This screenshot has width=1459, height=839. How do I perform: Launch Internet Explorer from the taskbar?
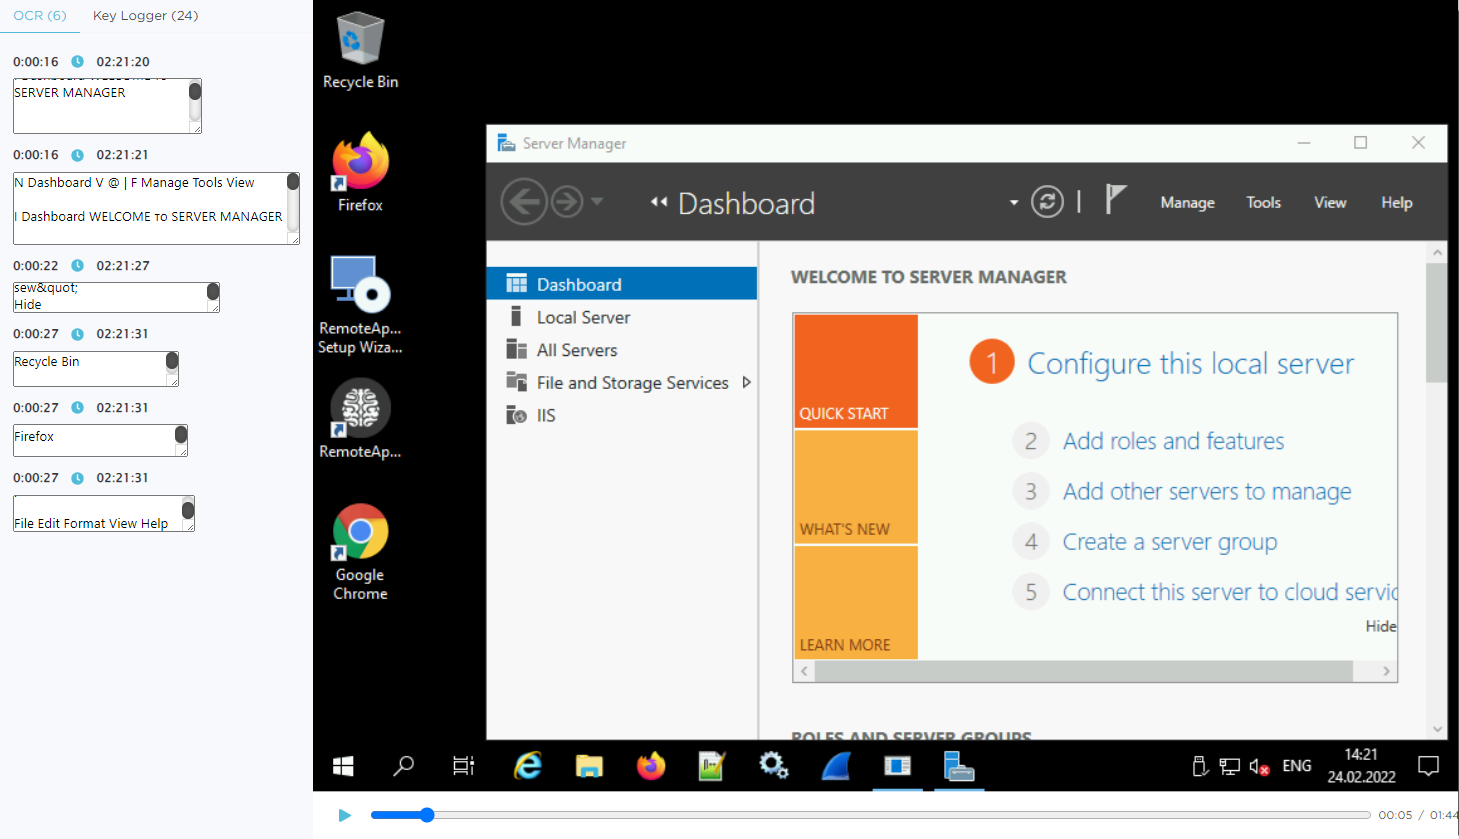point(527,766)
